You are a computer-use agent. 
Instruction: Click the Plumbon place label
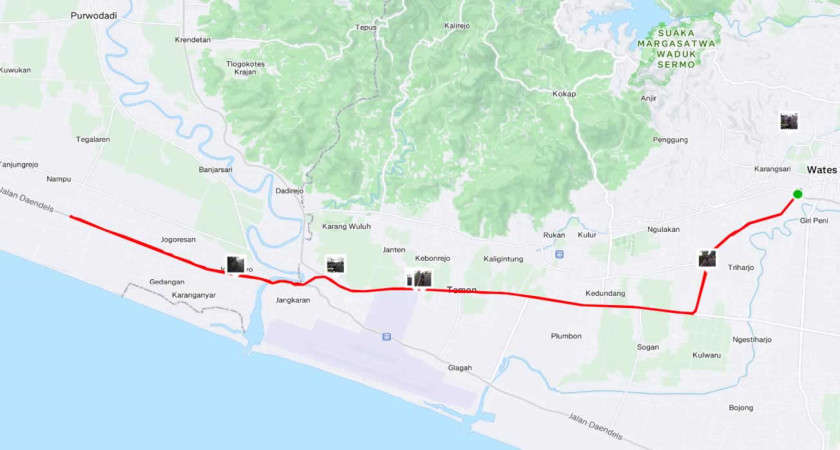[x=566, y=336]
